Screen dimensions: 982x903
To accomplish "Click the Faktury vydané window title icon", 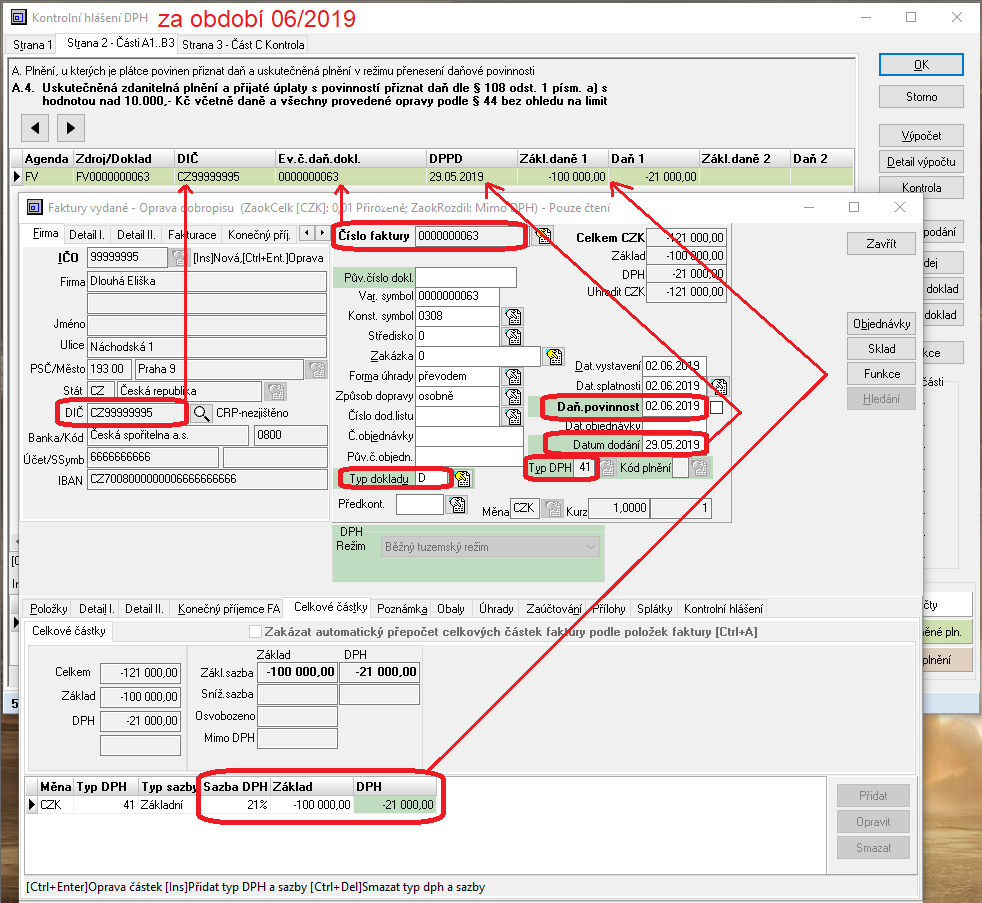I will tap(35, 207).
